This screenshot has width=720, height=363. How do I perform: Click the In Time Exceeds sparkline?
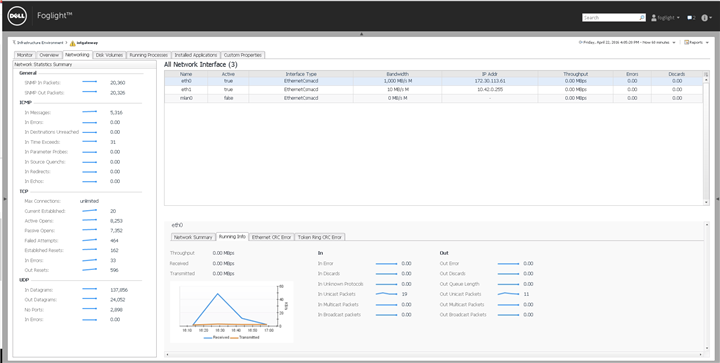(x=90, y=142)
